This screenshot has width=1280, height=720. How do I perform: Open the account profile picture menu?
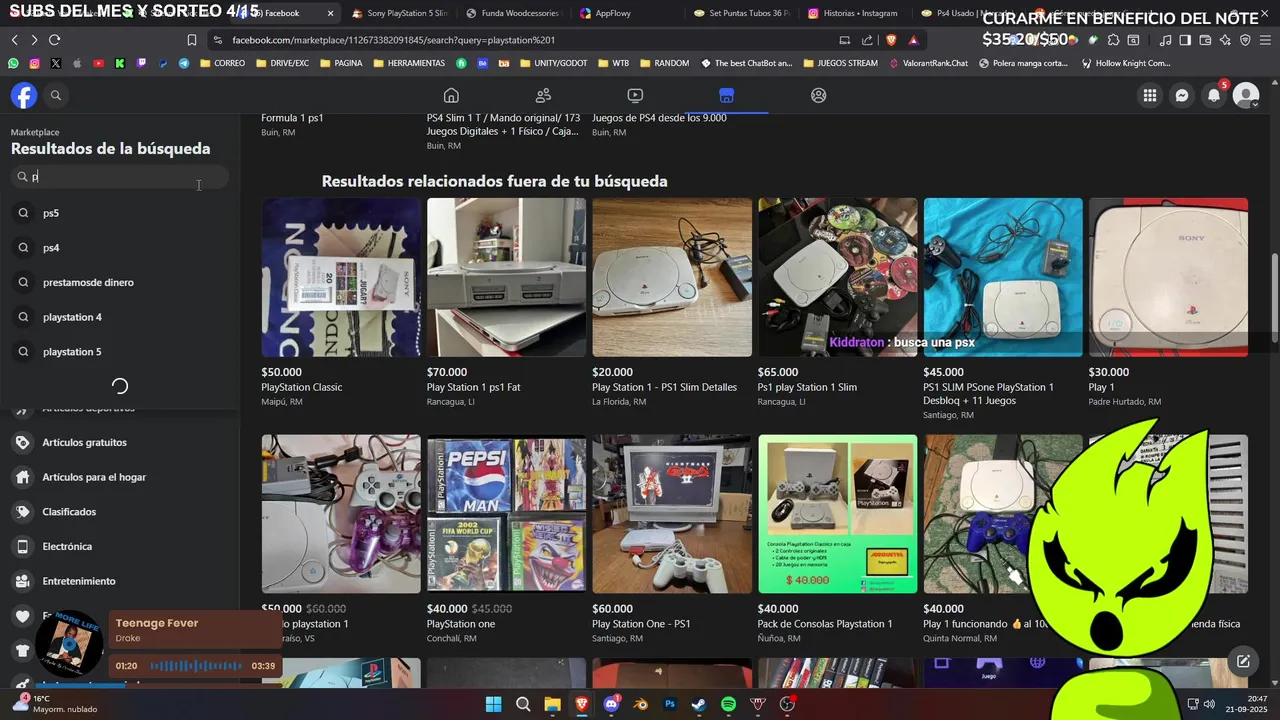click(1246, 95)
